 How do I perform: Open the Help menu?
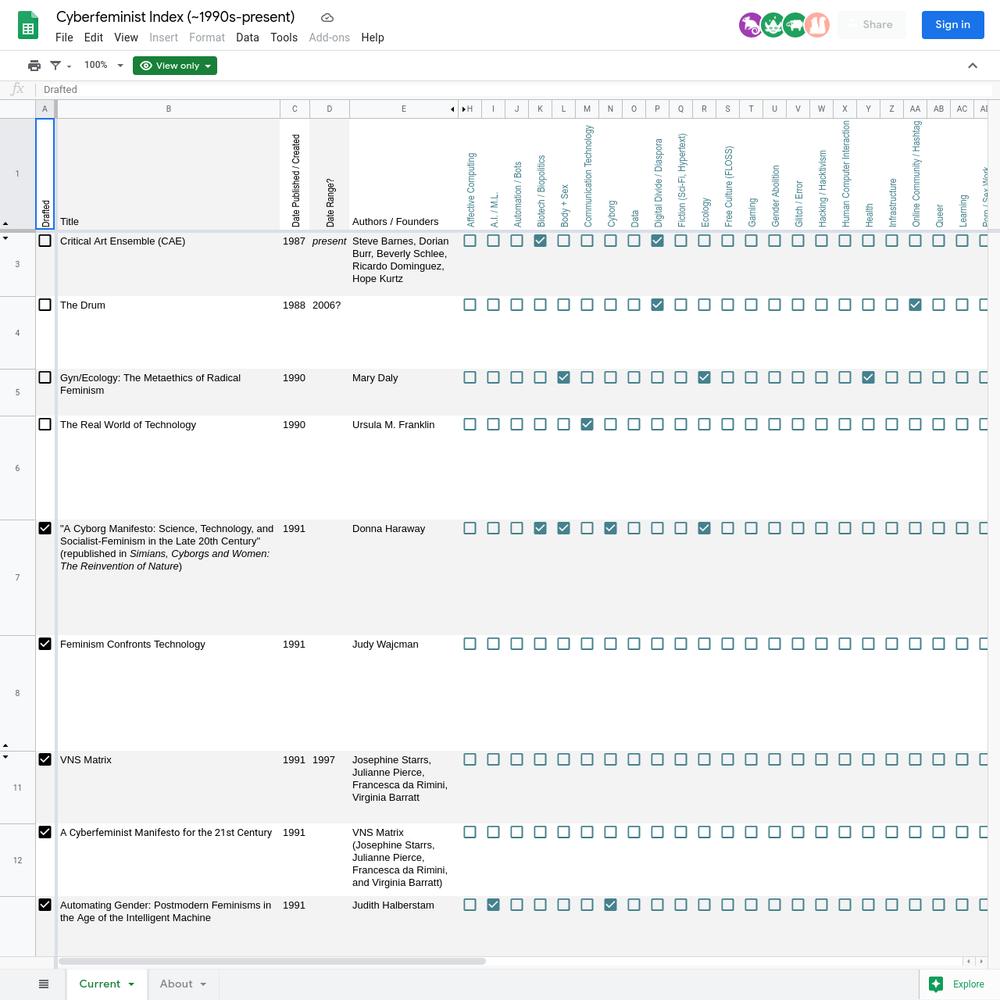(x=372, y=38)
